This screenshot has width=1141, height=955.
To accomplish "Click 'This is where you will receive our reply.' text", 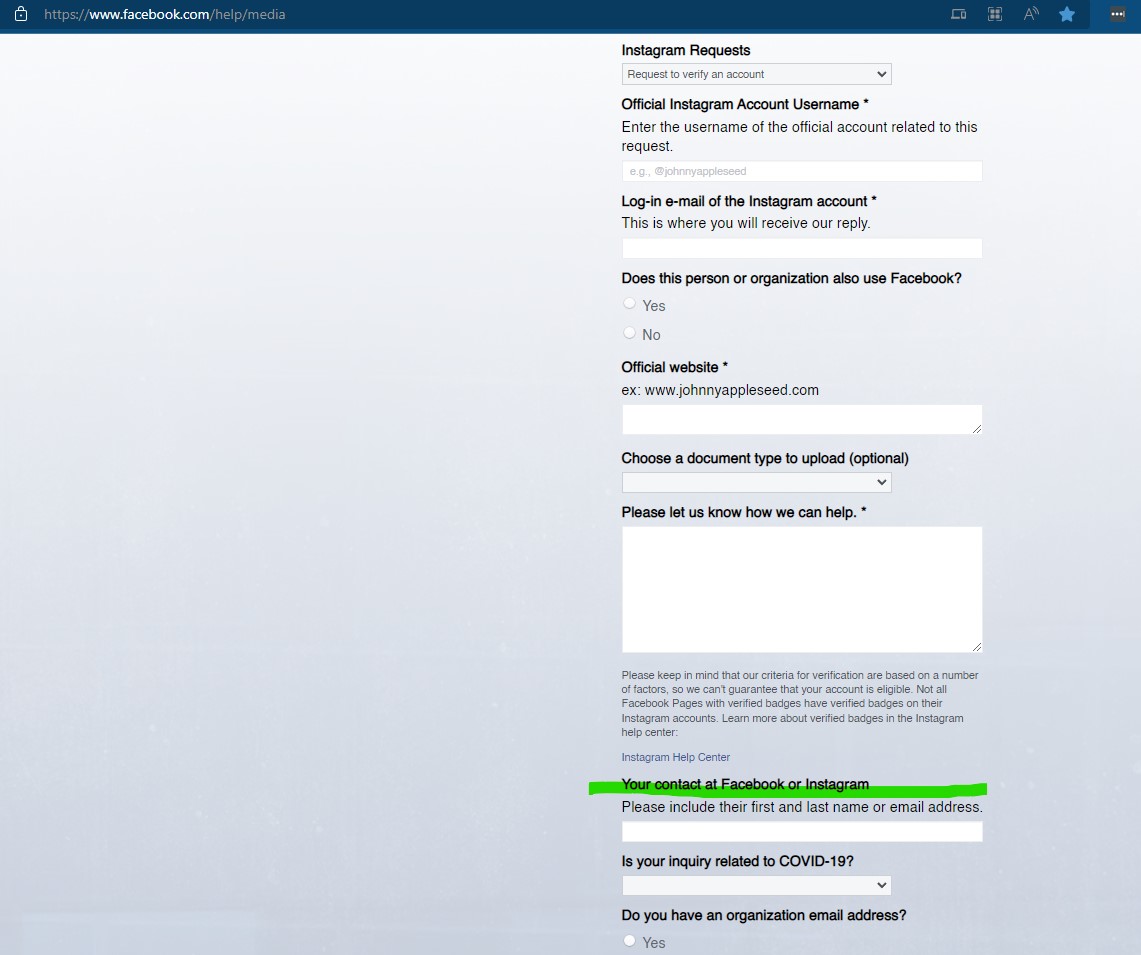I will (745, 223).
